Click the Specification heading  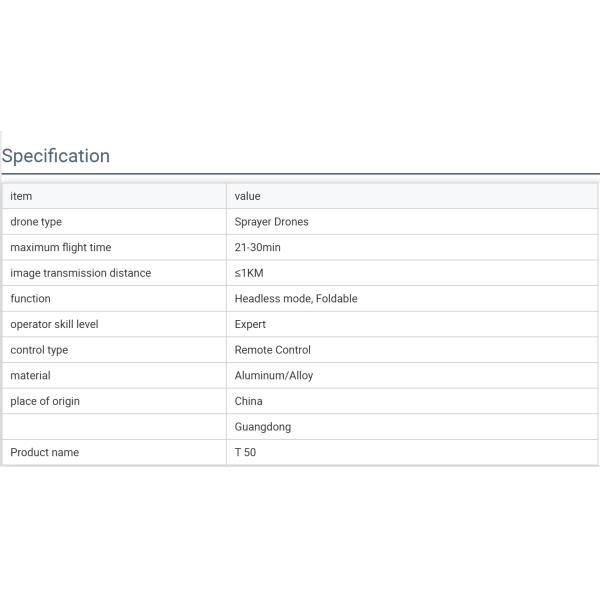pos(56,156)
